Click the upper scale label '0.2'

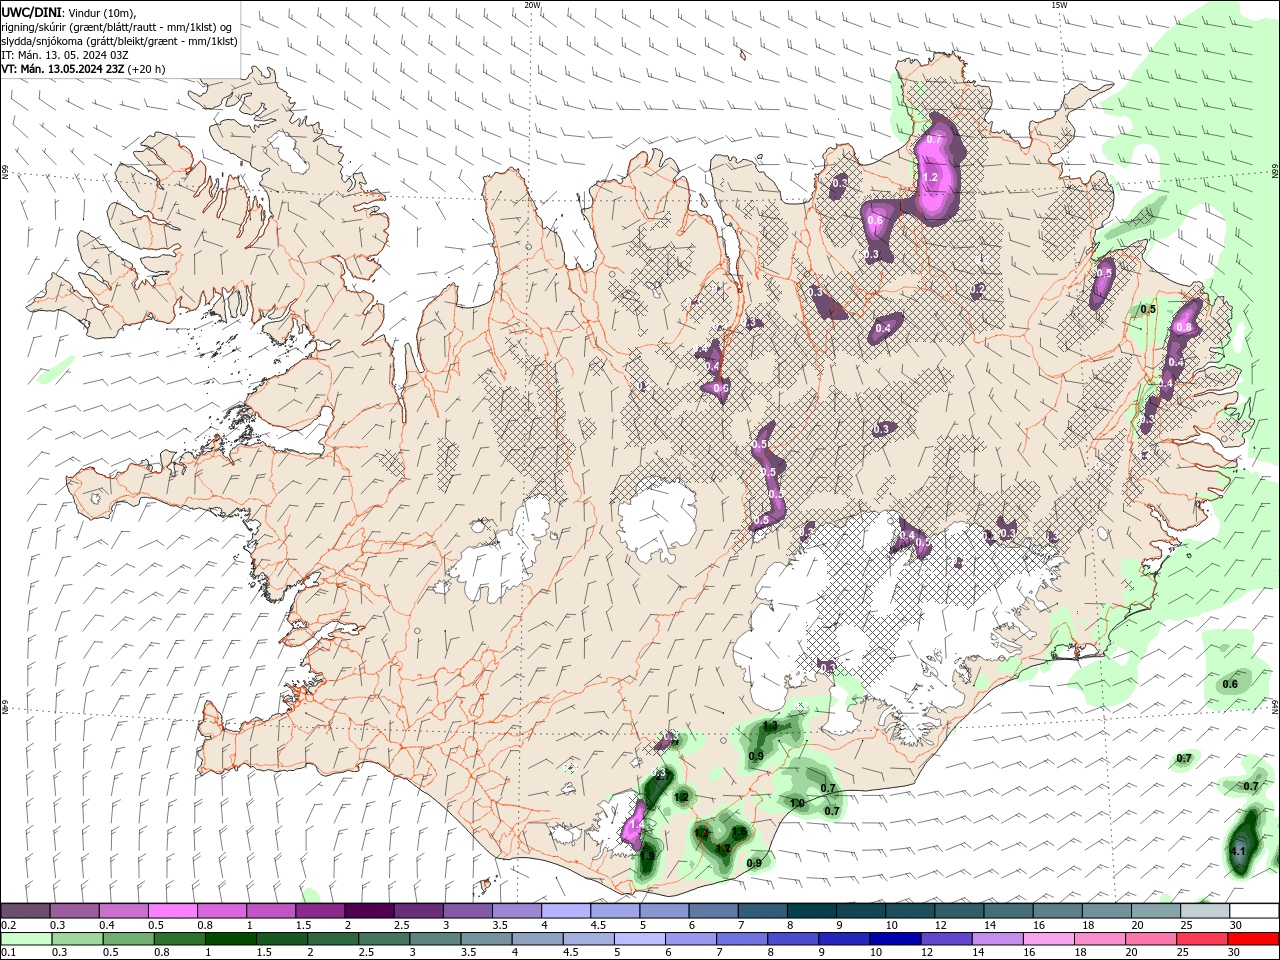point(9,925)
